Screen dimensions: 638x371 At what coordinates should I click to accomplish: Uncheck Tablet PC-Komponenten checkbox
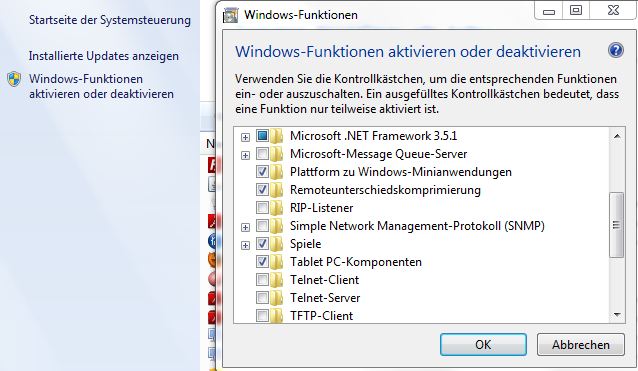click(262, 262)
